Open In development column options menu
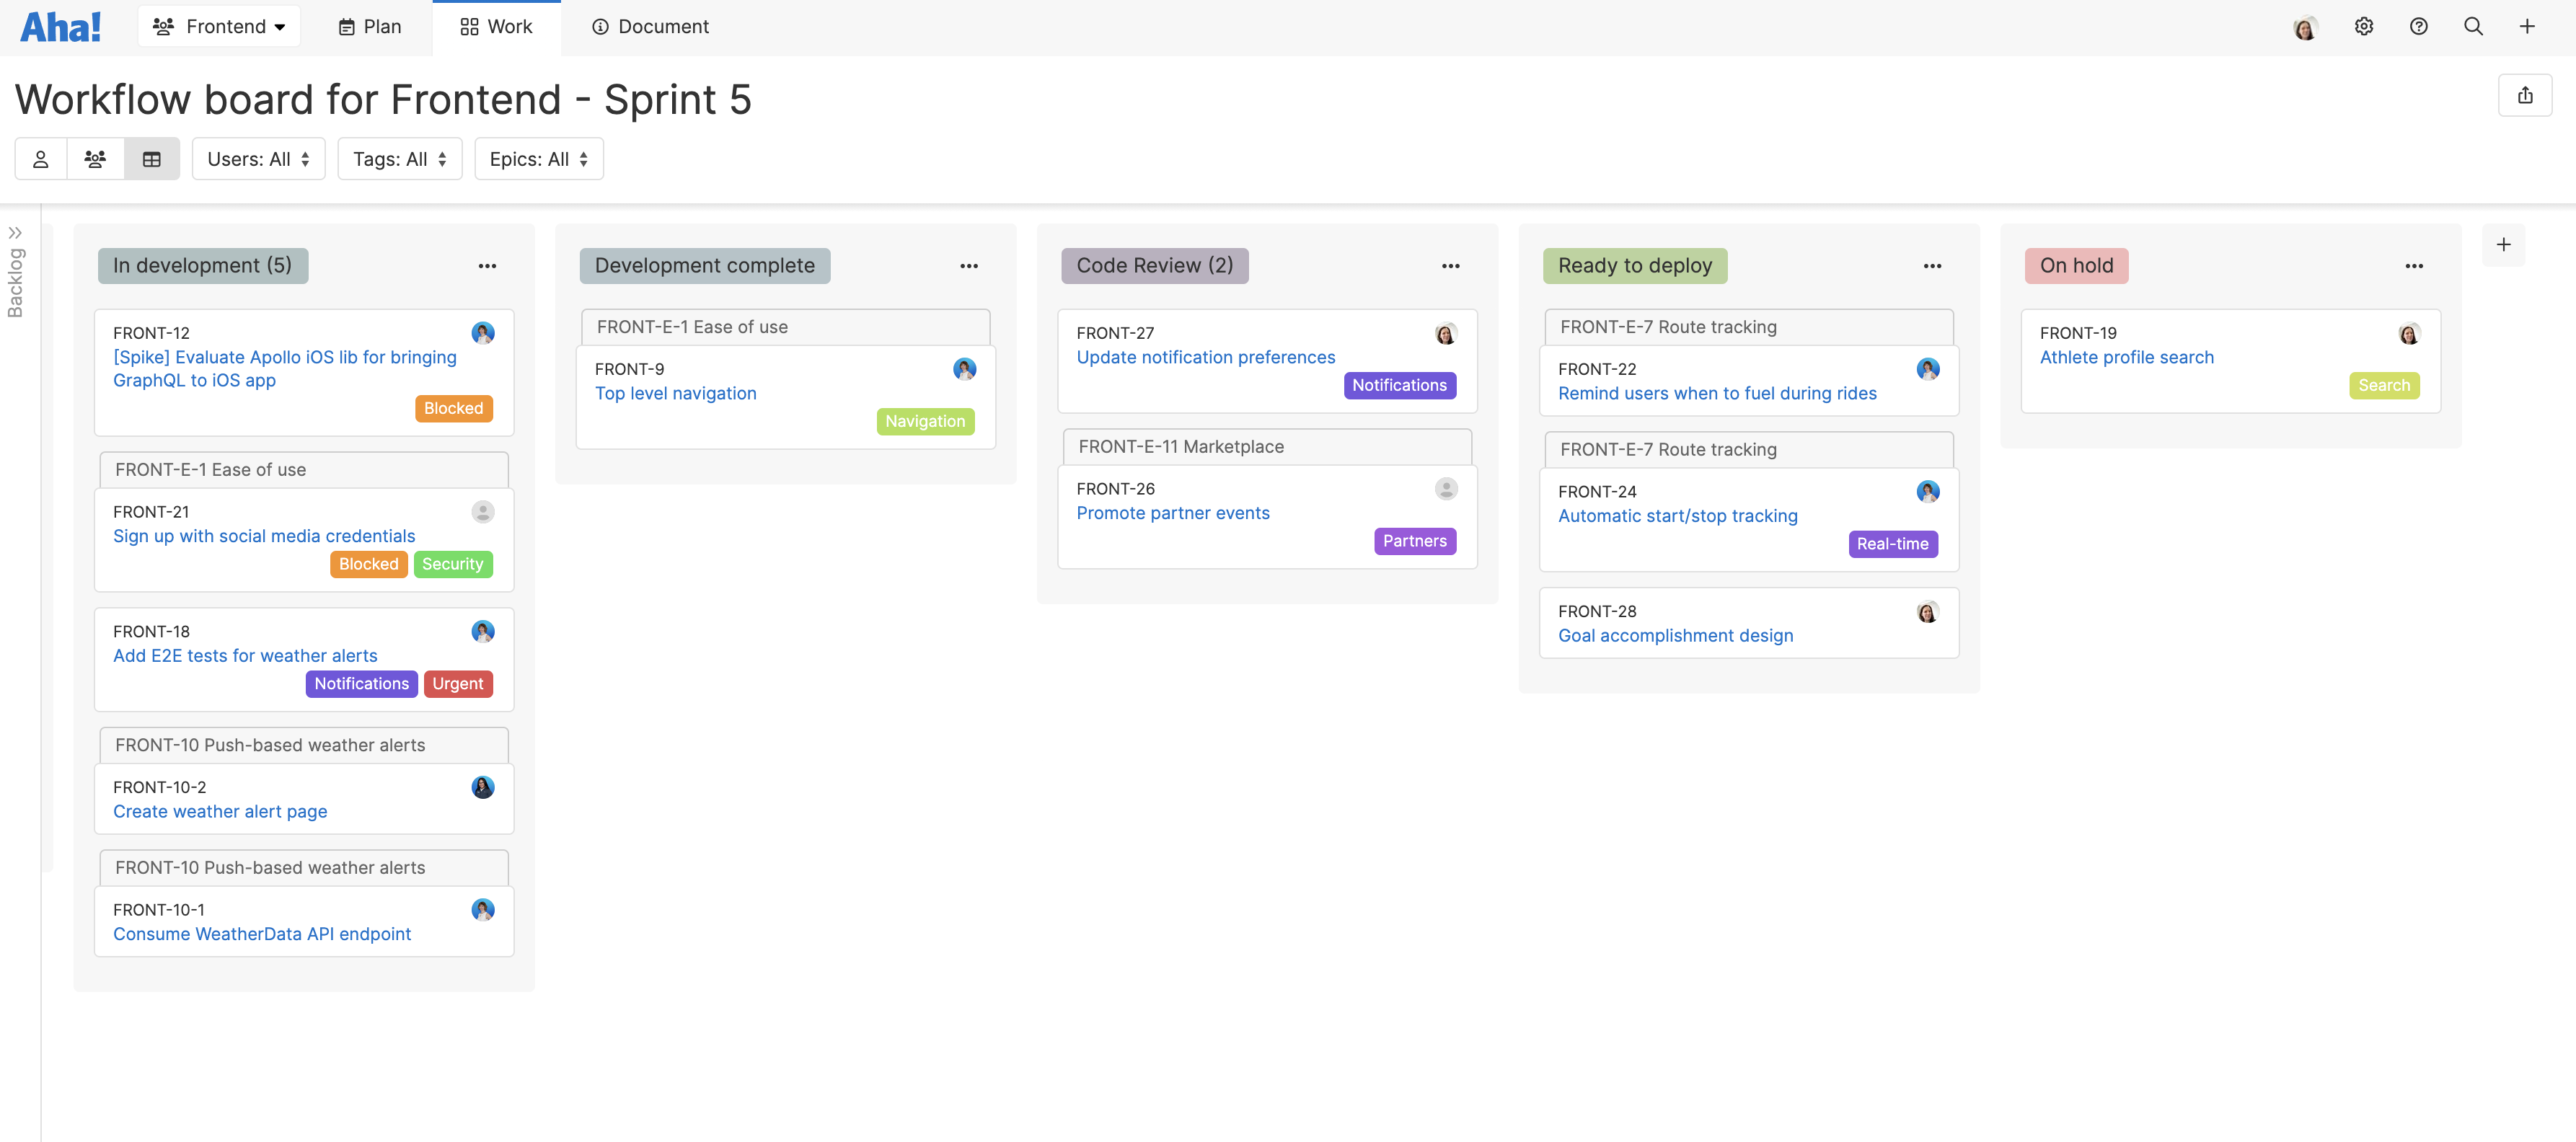2576x1142 pixels. [487, 266]
